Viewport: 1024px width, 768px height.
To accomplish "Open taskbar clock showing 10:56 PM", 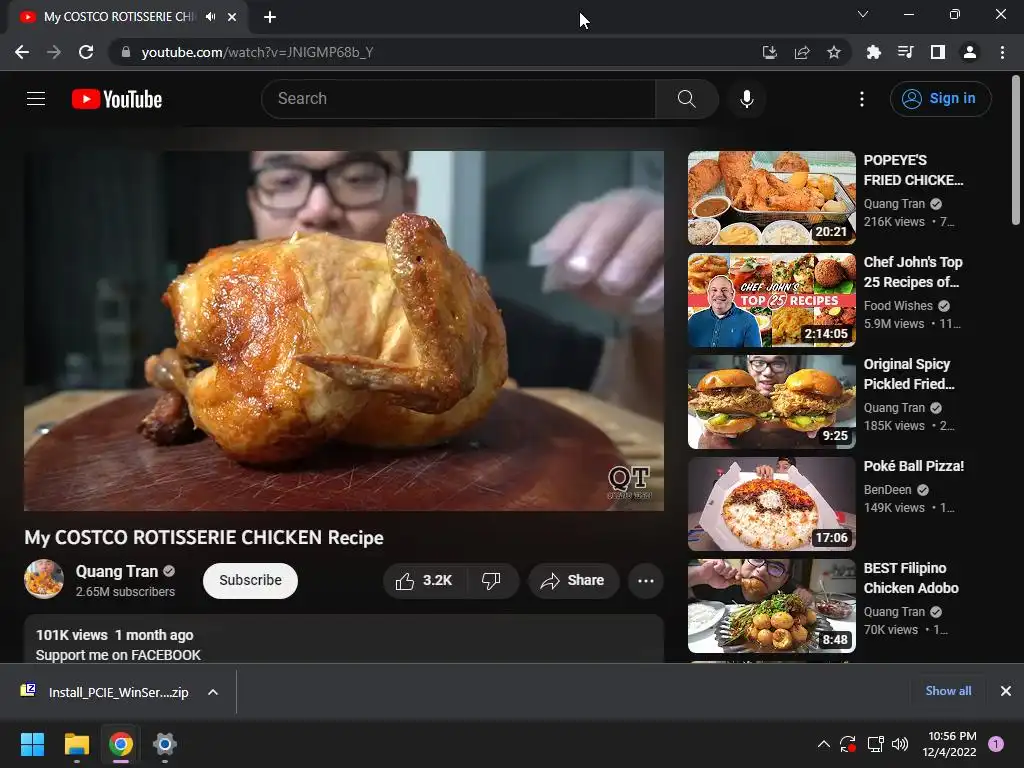I will coord(949,744).
